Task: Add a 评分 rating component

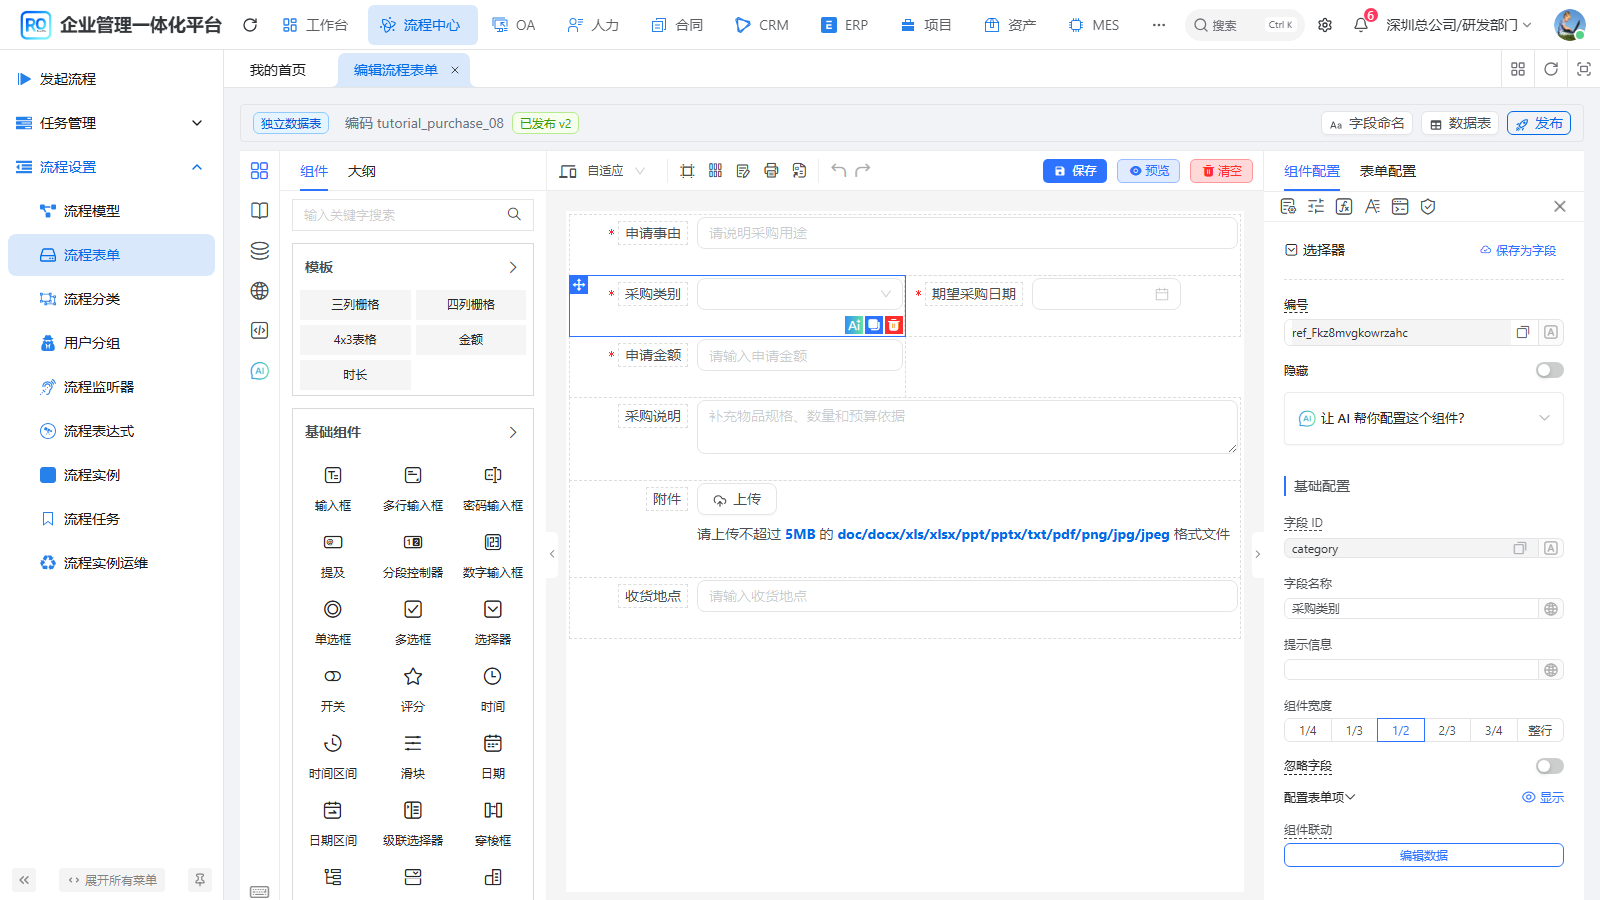Action: [413, 688]
